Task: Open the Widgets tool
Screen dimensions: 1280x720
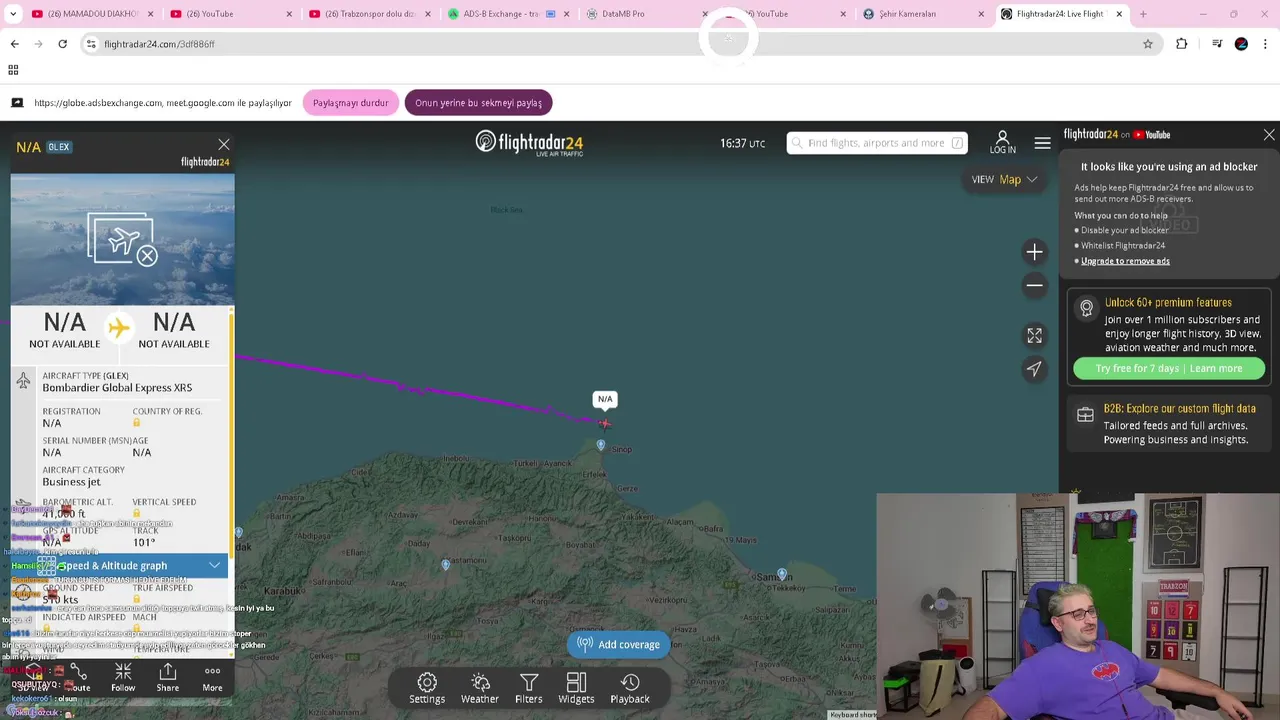Action: point(576,688)
